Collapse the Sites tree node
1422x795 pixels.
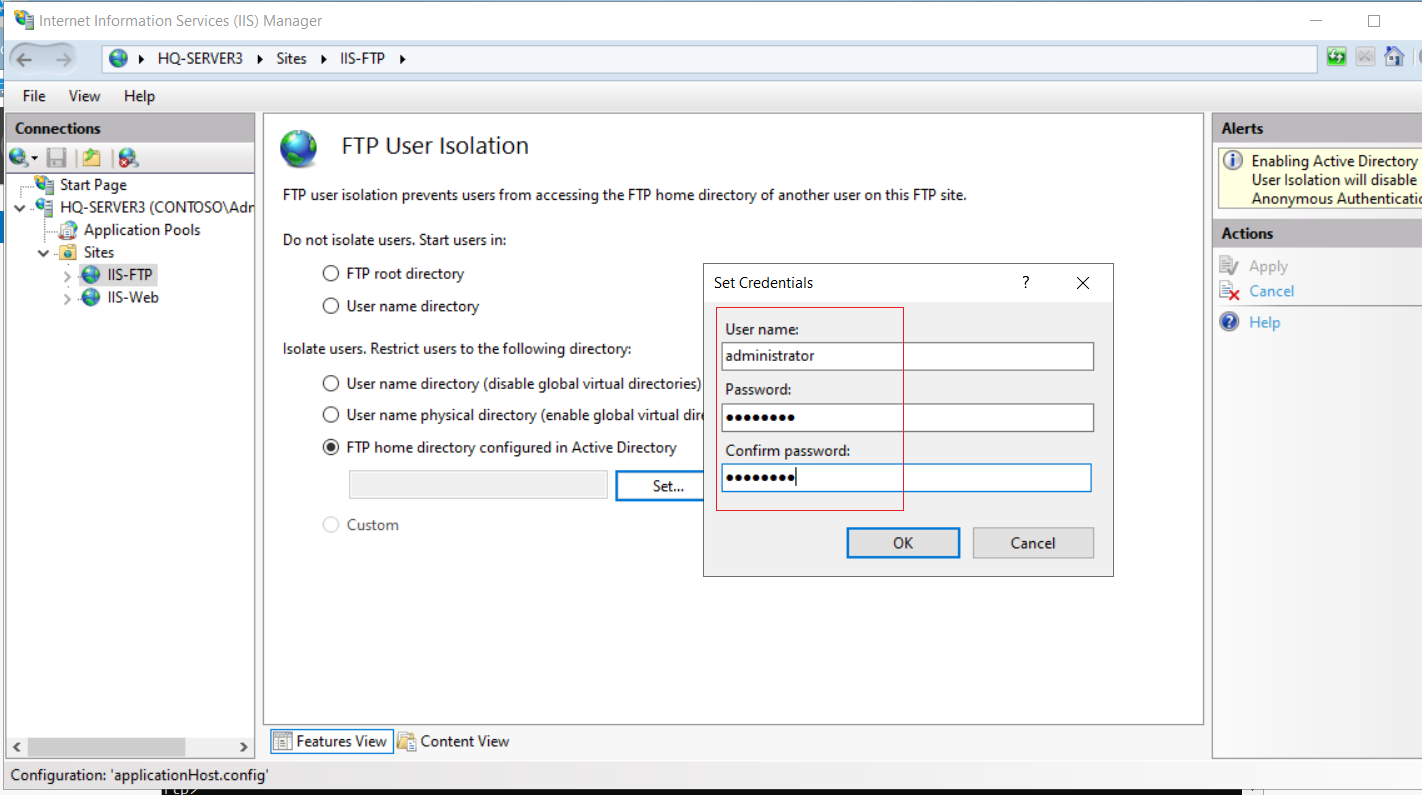(43, 253)
